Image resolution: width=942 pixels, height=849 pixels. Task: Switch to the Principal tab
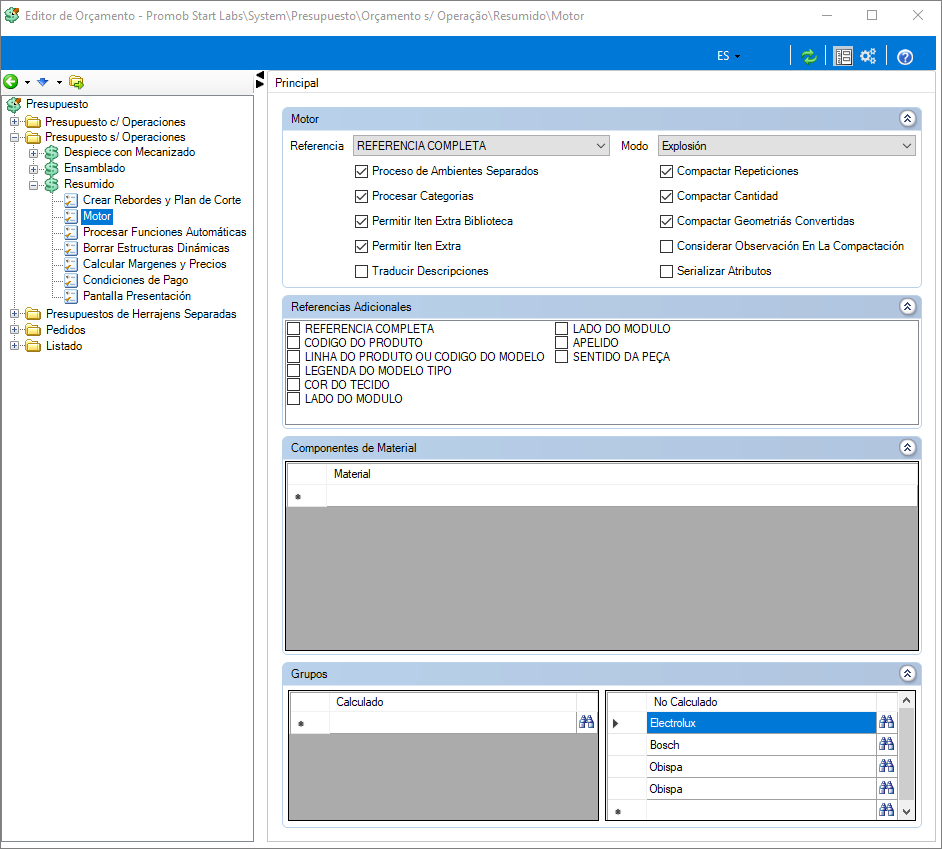tap(297, 83)
